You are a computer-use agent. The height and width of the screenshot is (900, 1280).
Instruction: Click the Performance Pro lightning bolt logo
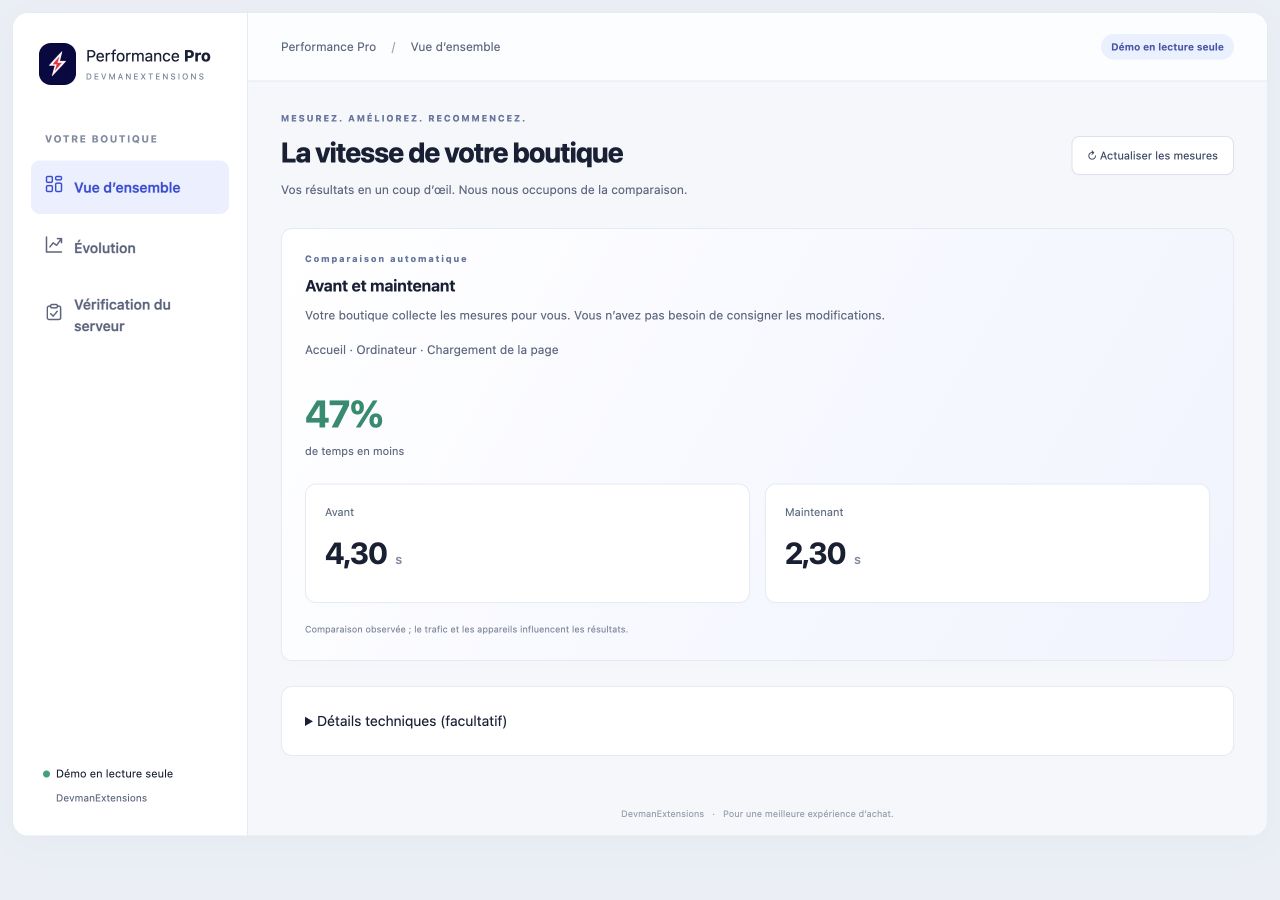click(x=57, y=64)
